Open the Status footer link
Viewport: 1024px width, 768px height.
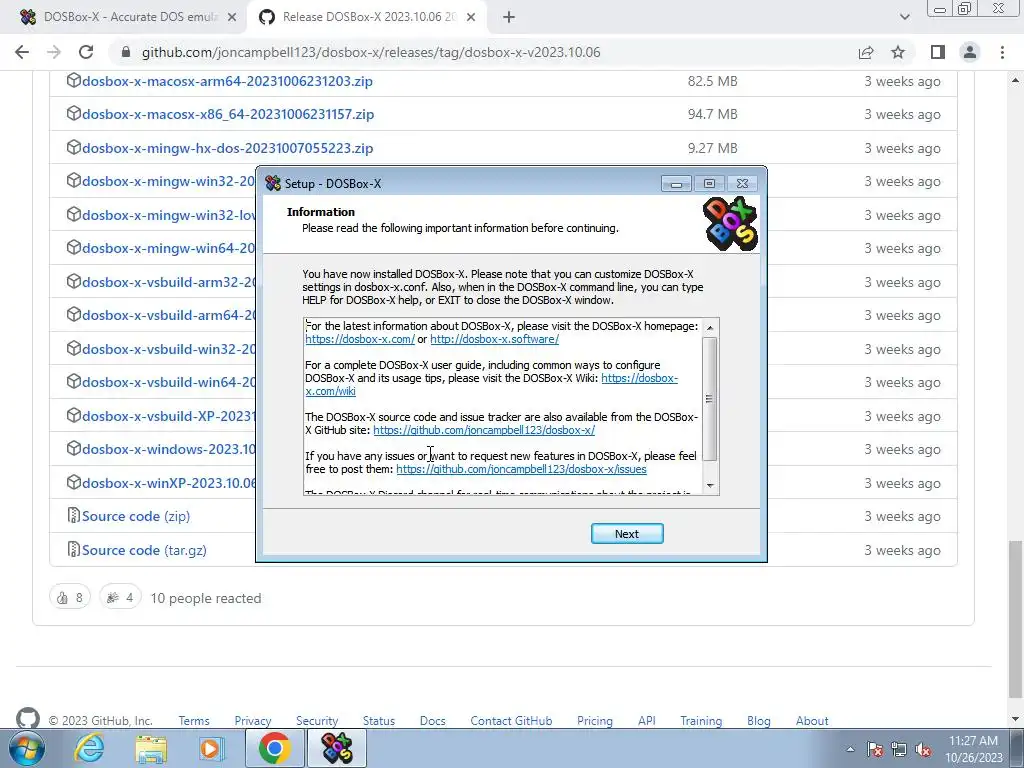pyautogui.click(x=379, y=721)
